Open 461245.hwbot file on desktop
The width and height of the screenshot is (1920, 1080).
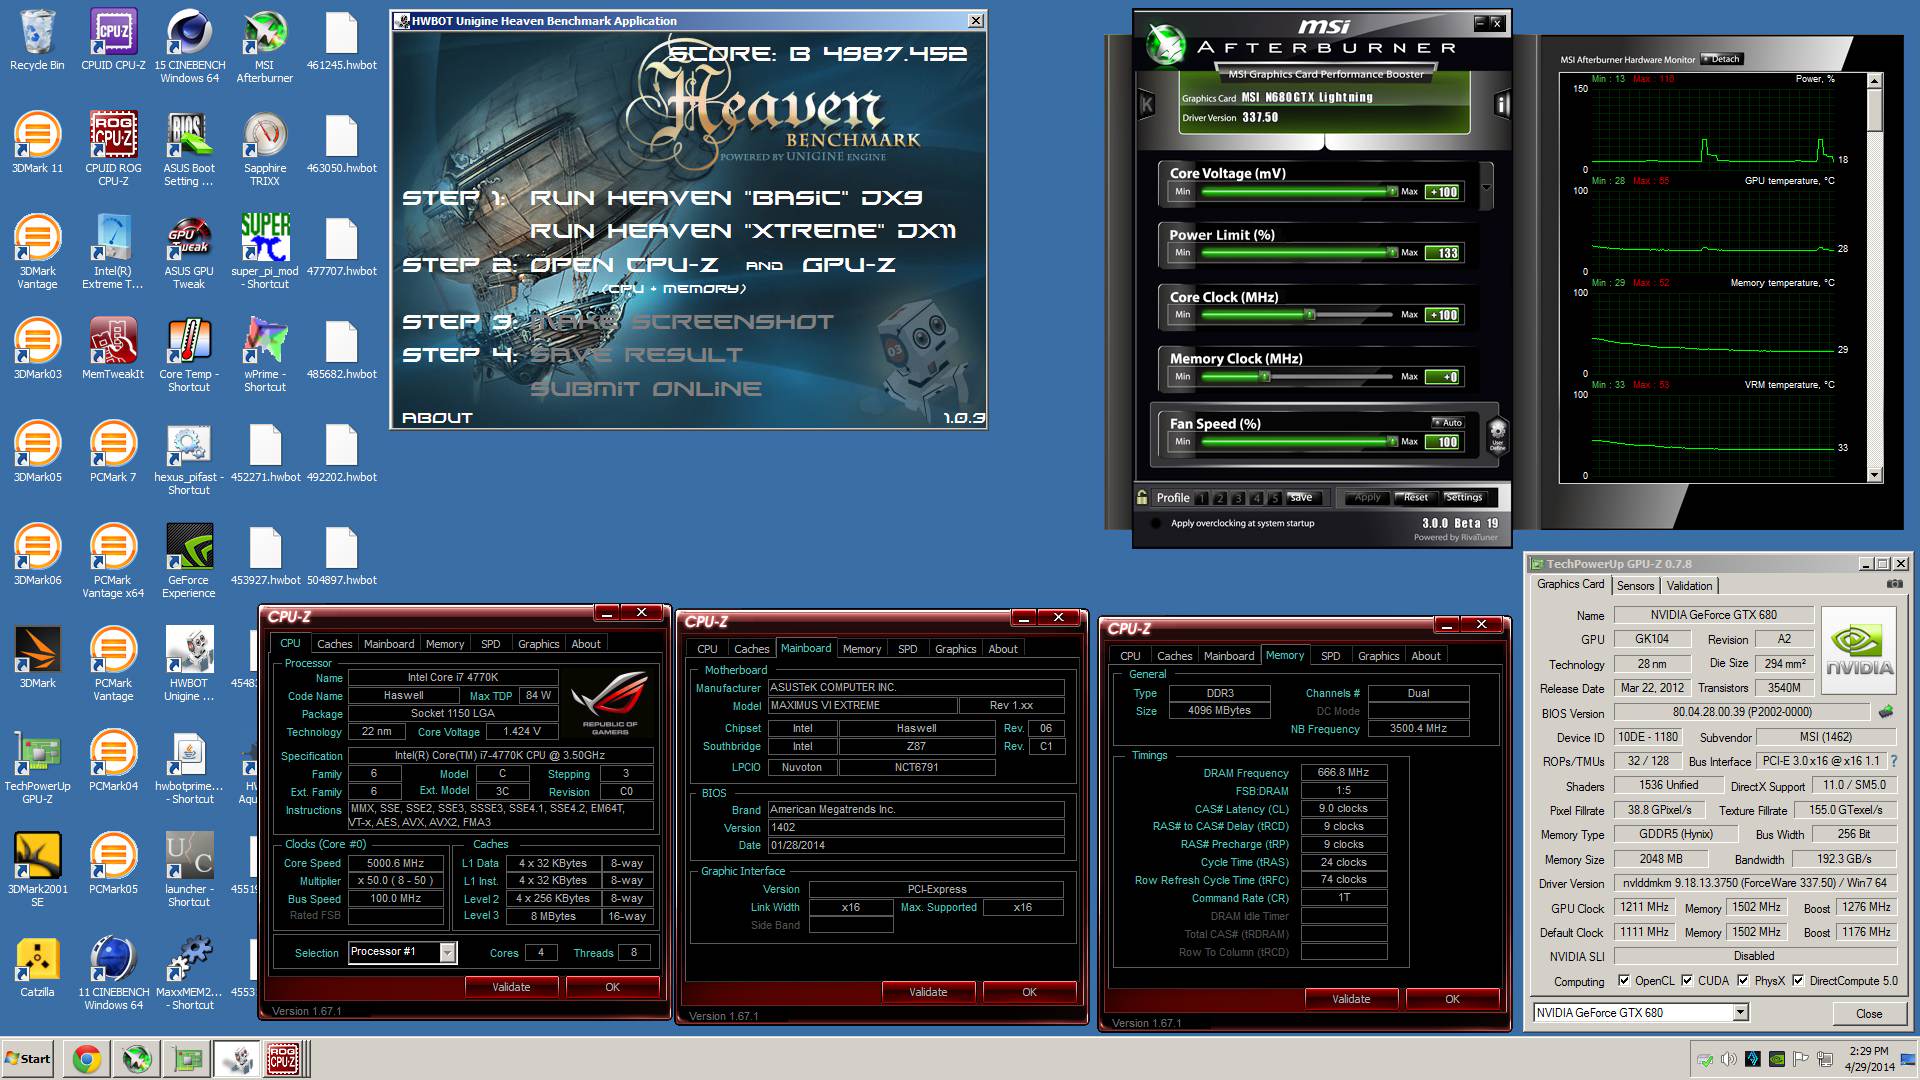tap(341, 40)
